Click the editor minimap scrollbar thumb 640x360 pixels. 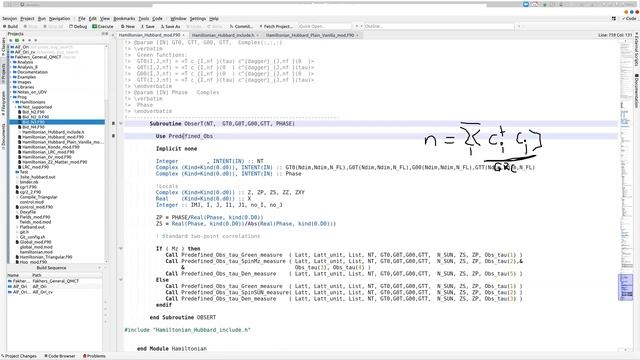626,287
